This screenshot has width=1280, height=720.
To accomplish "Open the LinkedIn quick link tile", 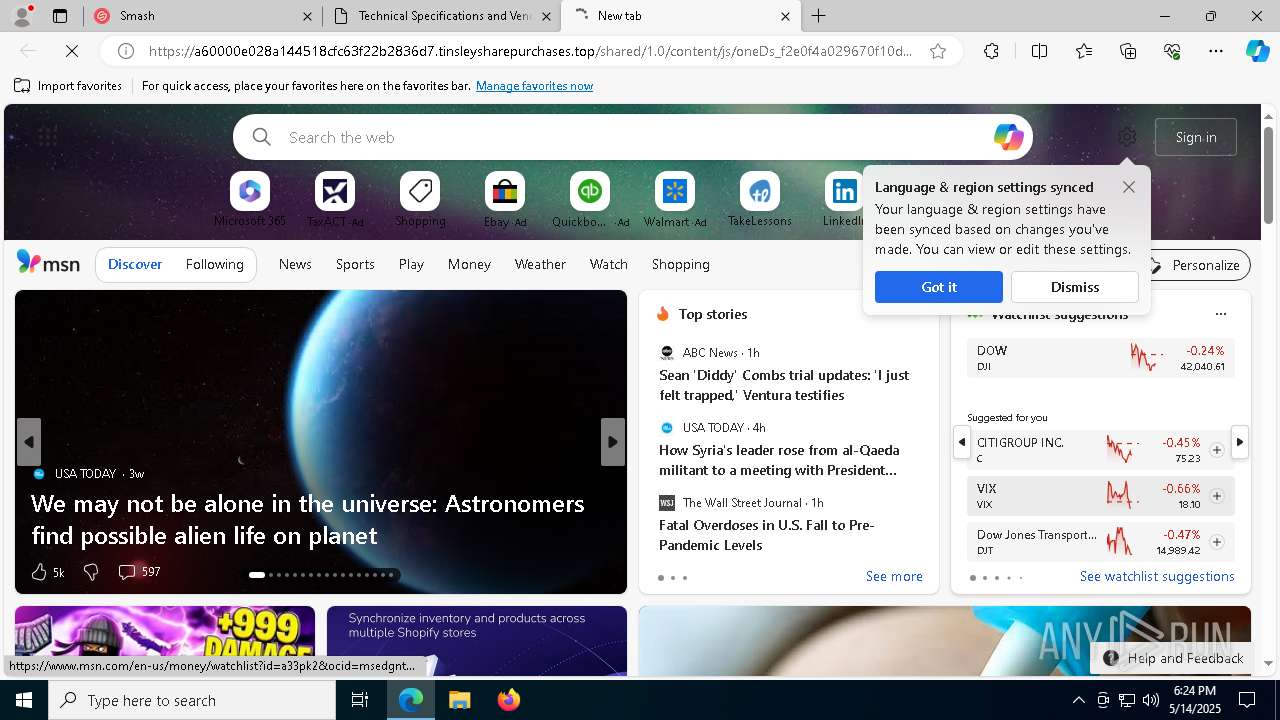I will point(845,199).
